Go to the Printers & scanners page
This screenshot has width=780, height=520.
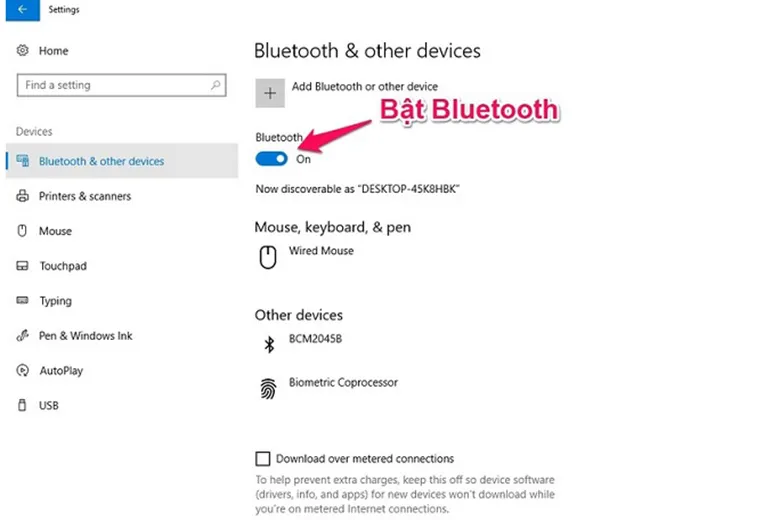(x=85, y=196)
